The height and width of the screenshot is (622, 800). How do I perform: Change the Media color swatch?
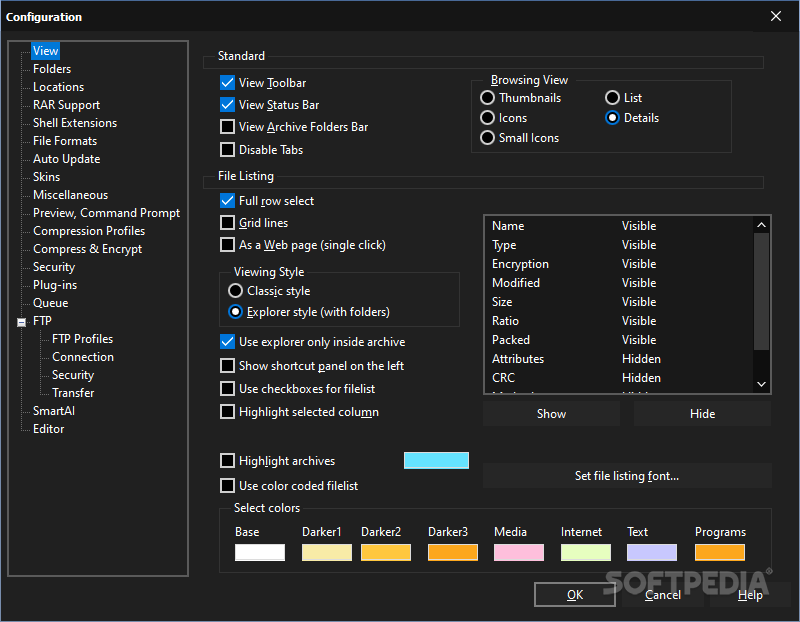[x=519, y=552]
